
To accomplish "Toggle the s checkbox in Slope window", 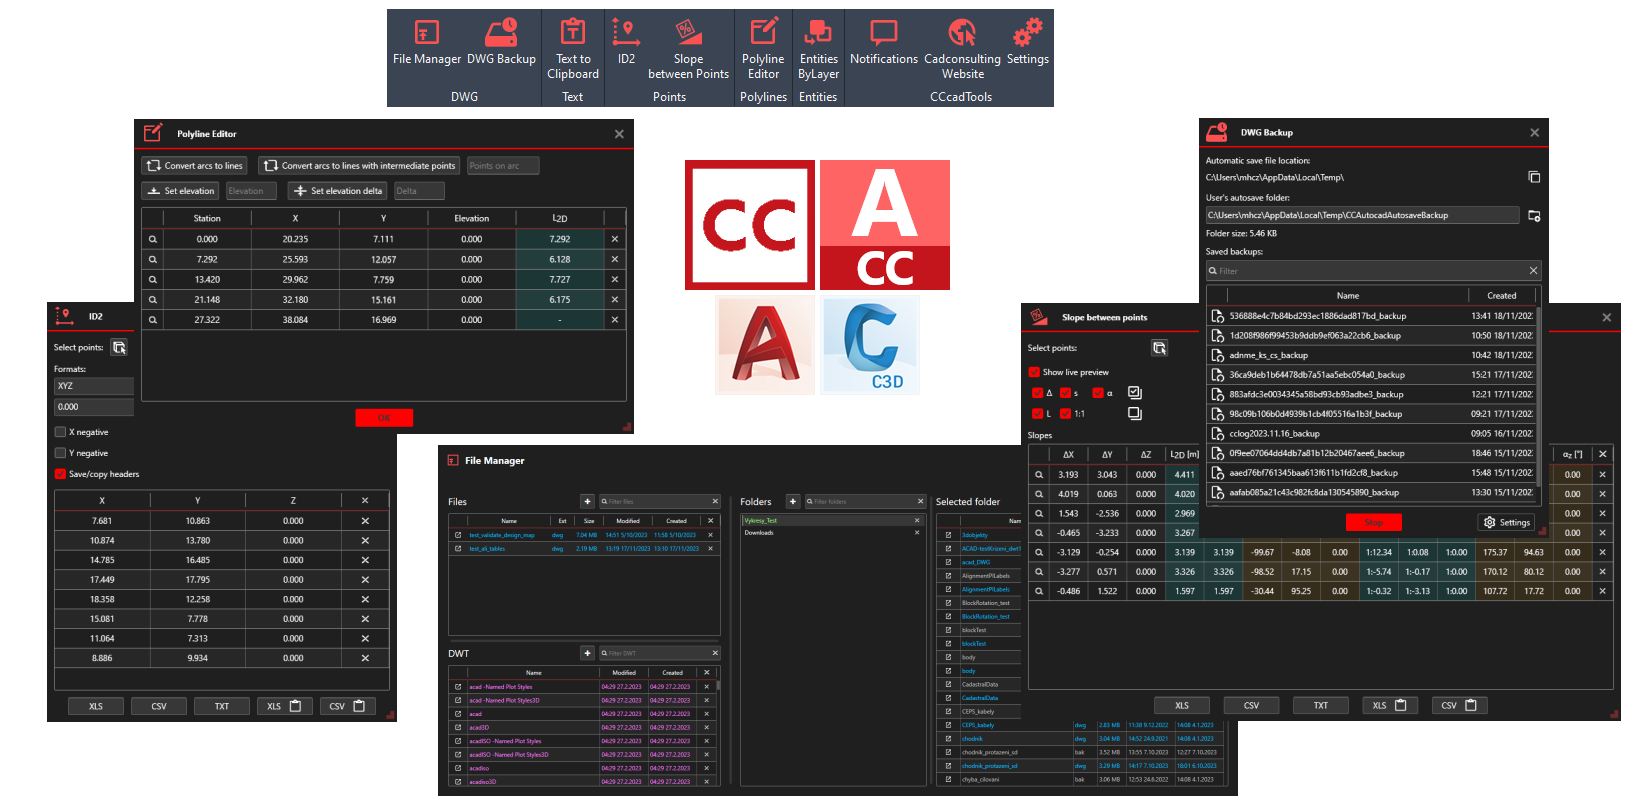I will pos(1065,393).
